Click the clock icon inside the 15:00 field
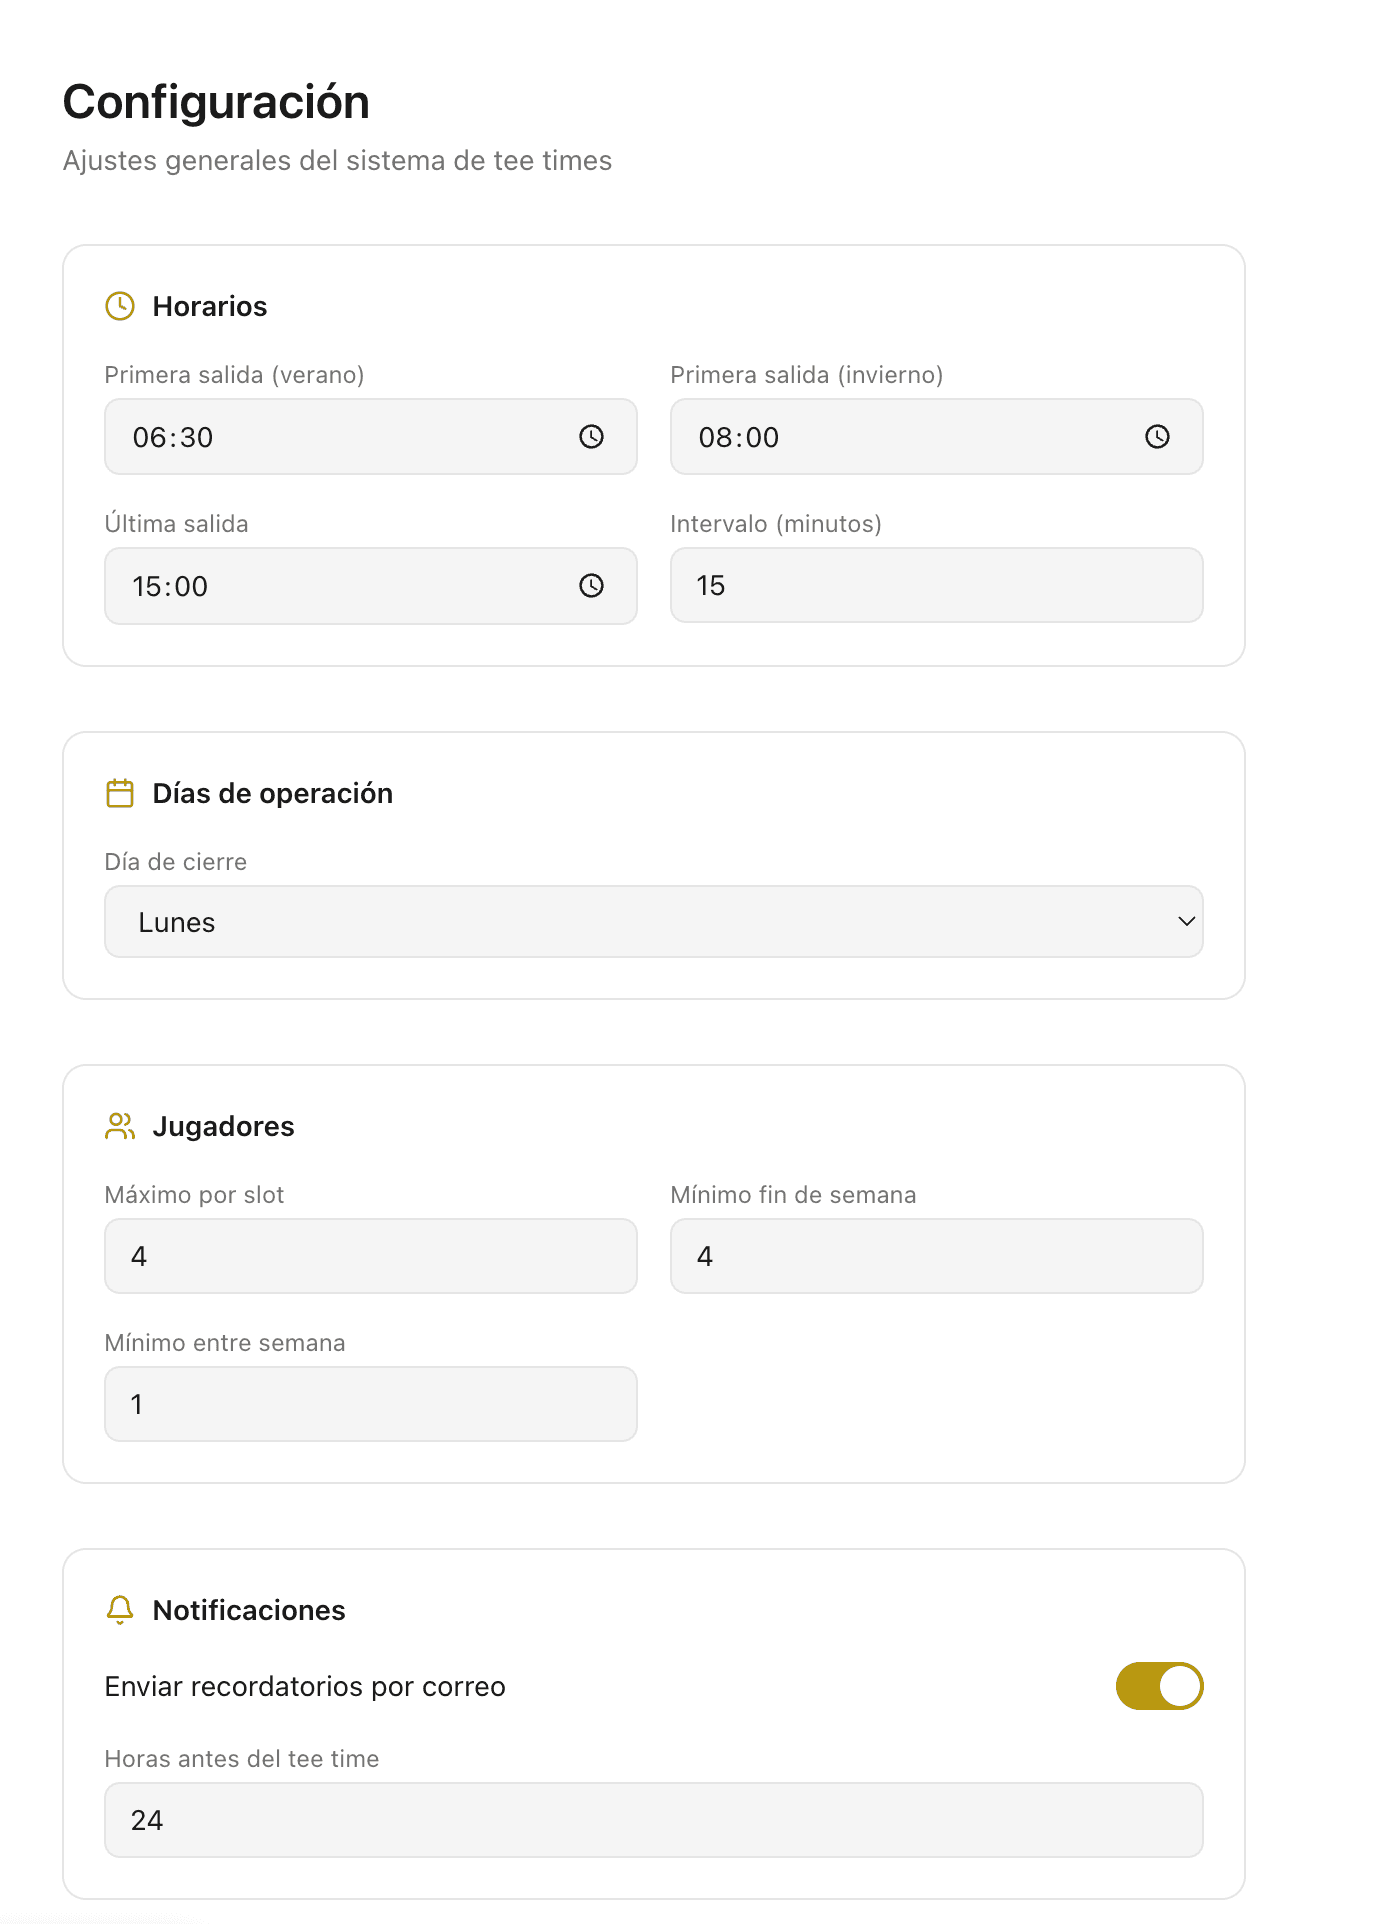This screenshot has height=1924, width=1380. click(x=591, y=587)
